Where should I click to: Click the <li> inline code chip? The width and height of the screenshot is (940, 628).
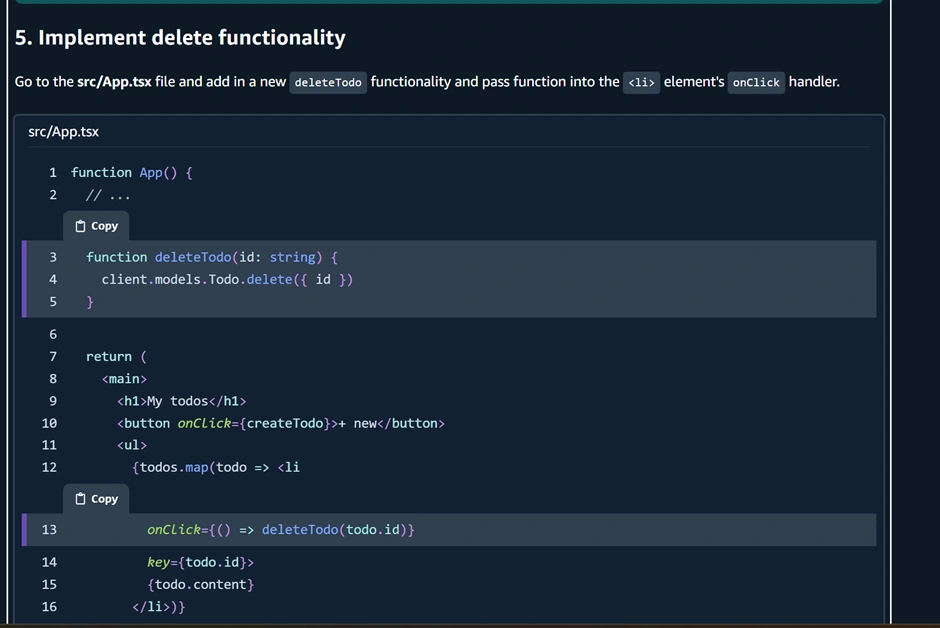coord(641,82)
